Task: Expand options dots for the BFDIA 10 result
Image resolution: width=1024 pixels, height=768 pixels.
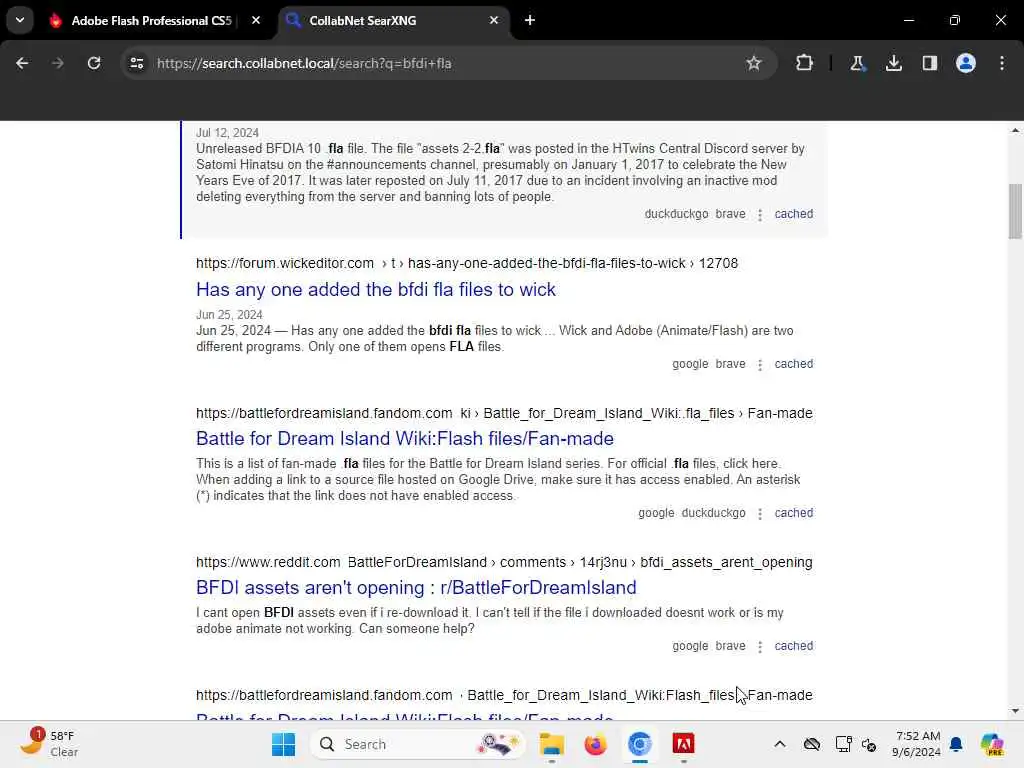Action: point(760,215)
